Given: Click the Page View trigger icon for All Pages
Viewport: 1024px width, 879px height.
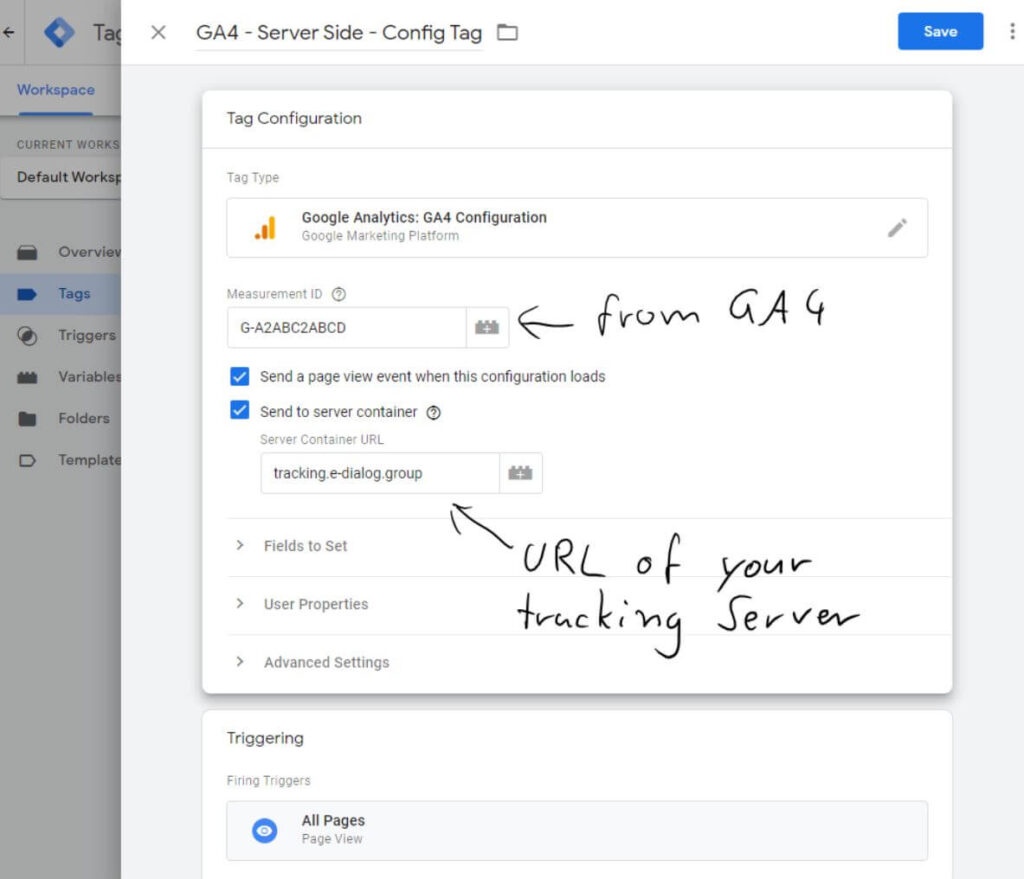Looking at the screenshot, I should point(263,830).
